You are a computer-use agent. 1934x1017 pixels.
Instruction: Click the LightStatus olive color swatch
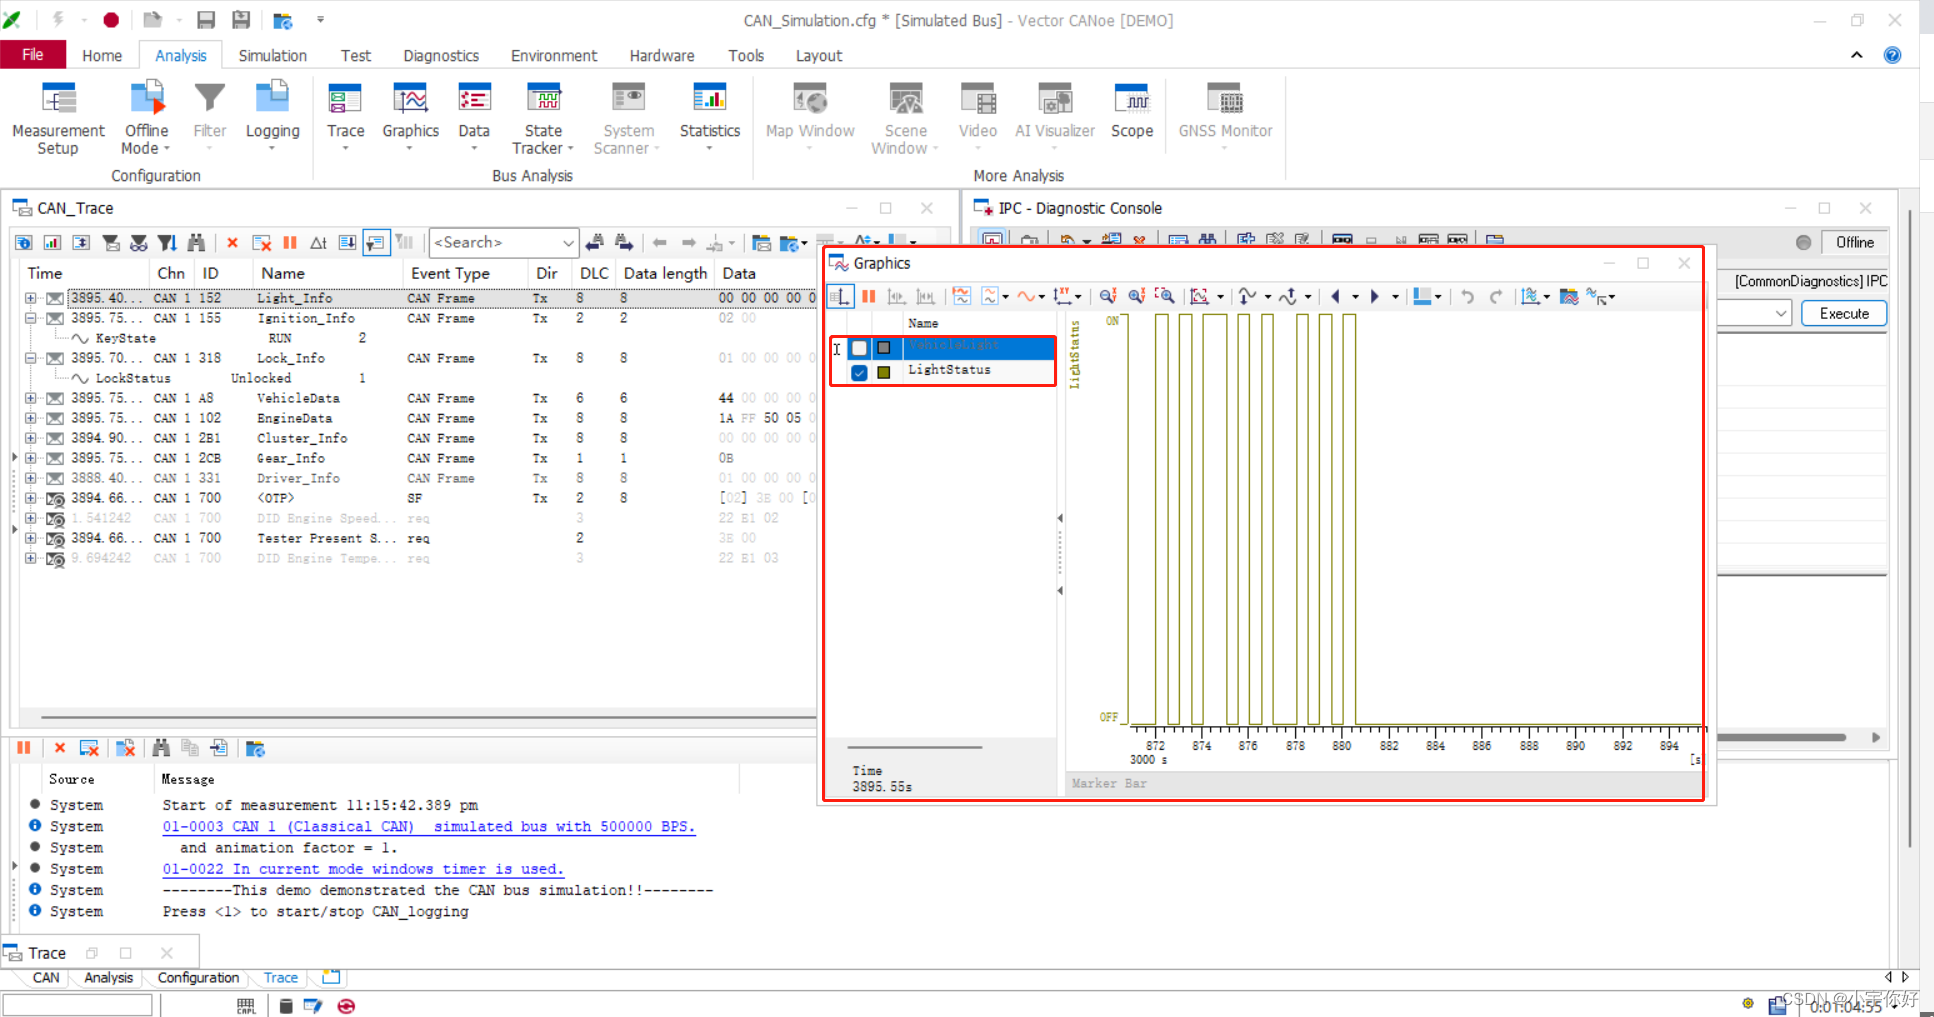(x=884, y=372)
